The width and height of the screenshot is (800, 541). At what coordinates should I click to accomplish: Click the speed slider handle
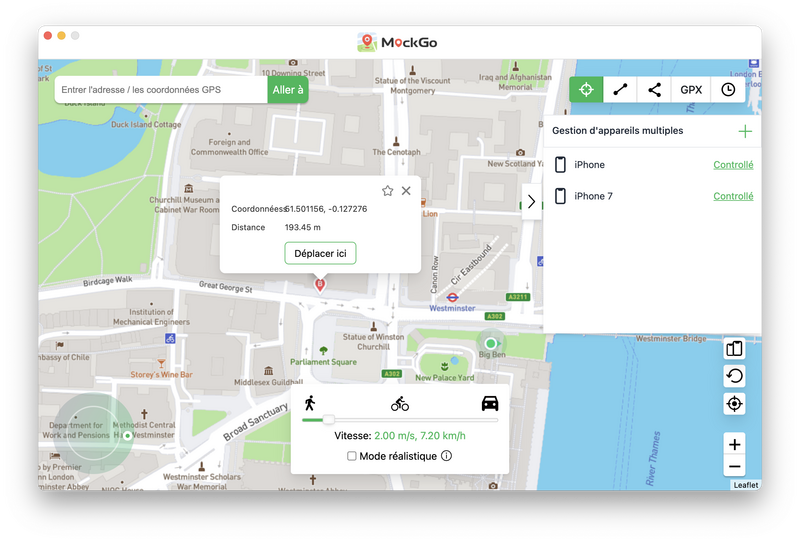(329, 420)
